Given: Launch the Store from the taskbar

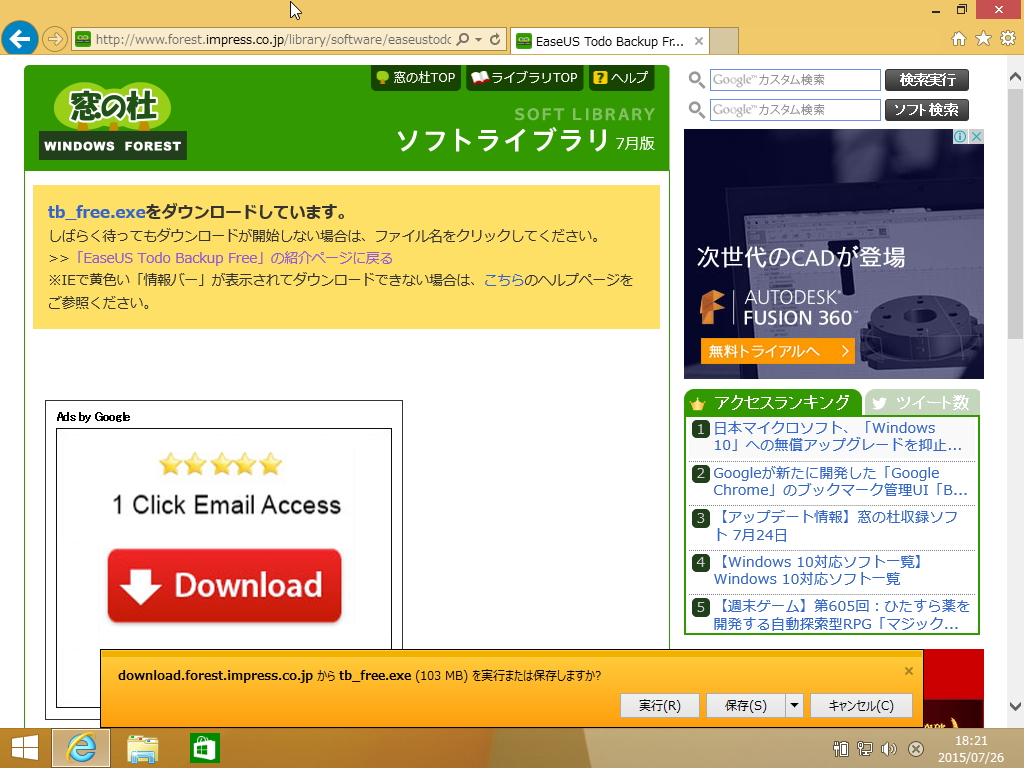Looking at the screenshot, I should 204,748.
